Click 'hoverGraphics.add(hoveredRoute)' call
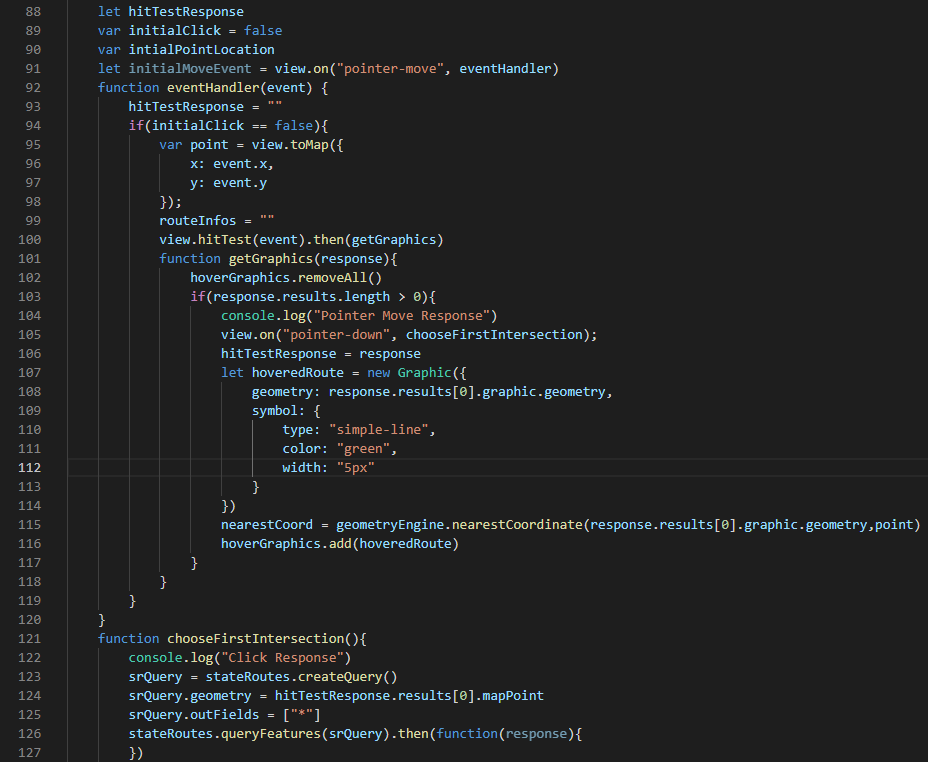The image size is (928, 762). [340, 544]
